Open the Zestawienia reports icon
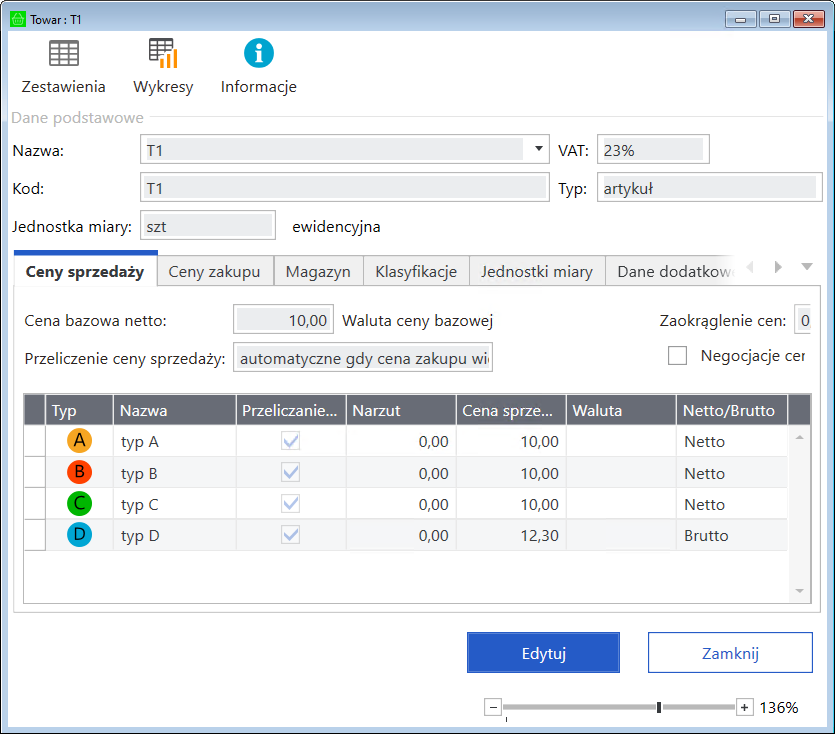 [64, 54]
